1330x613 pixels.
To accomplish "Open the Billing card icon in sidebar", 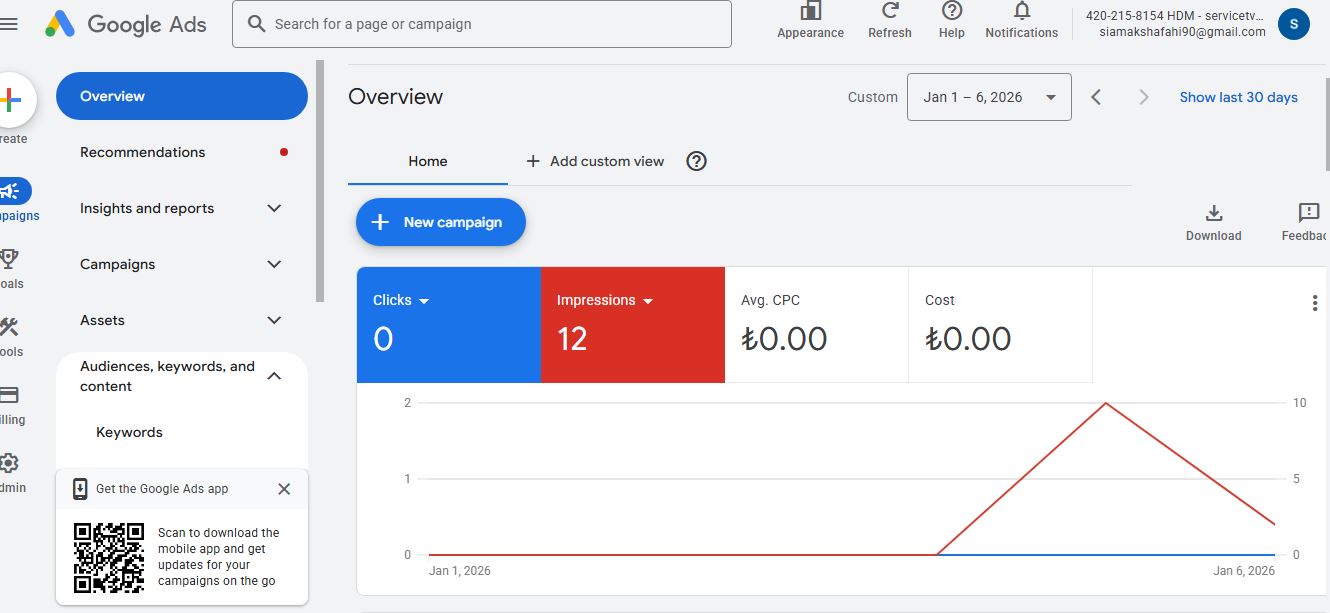I will click(9, 395).
